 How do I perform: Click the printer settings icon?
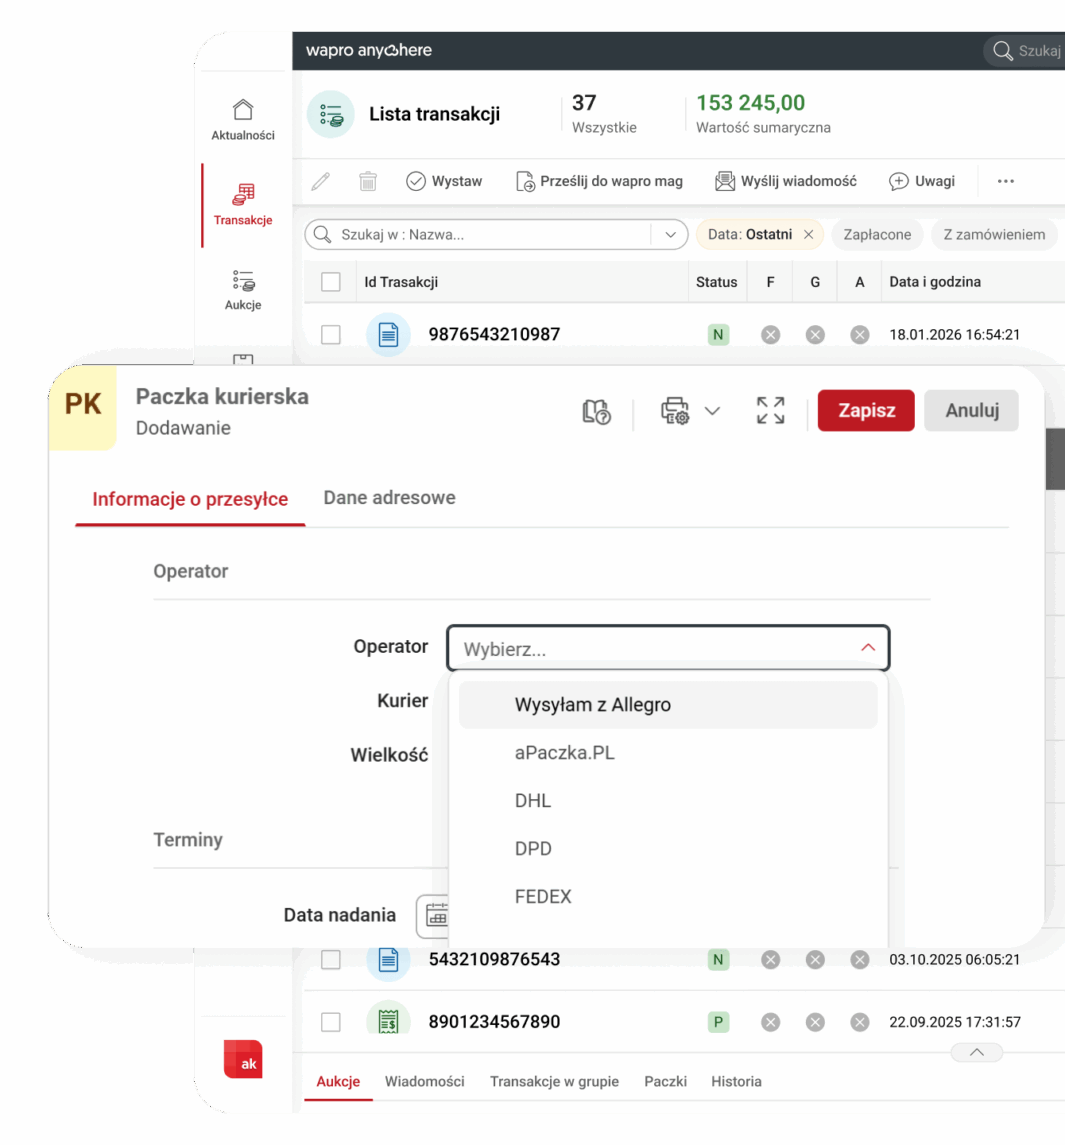(x=675, y=411)
